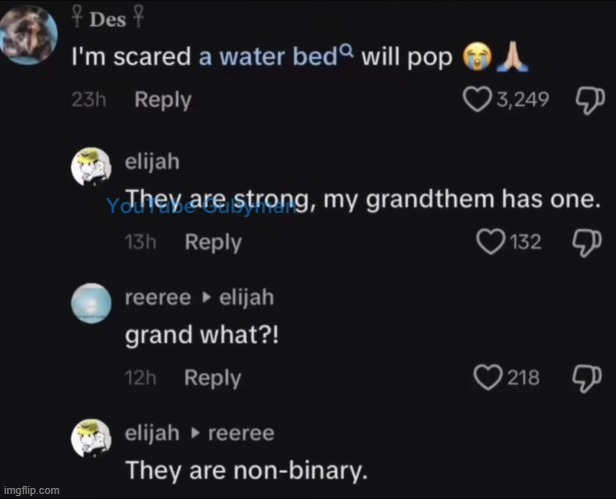Open elijah's avatar on non-binary reply
The image size is (616, 499).
pos(90,439)
